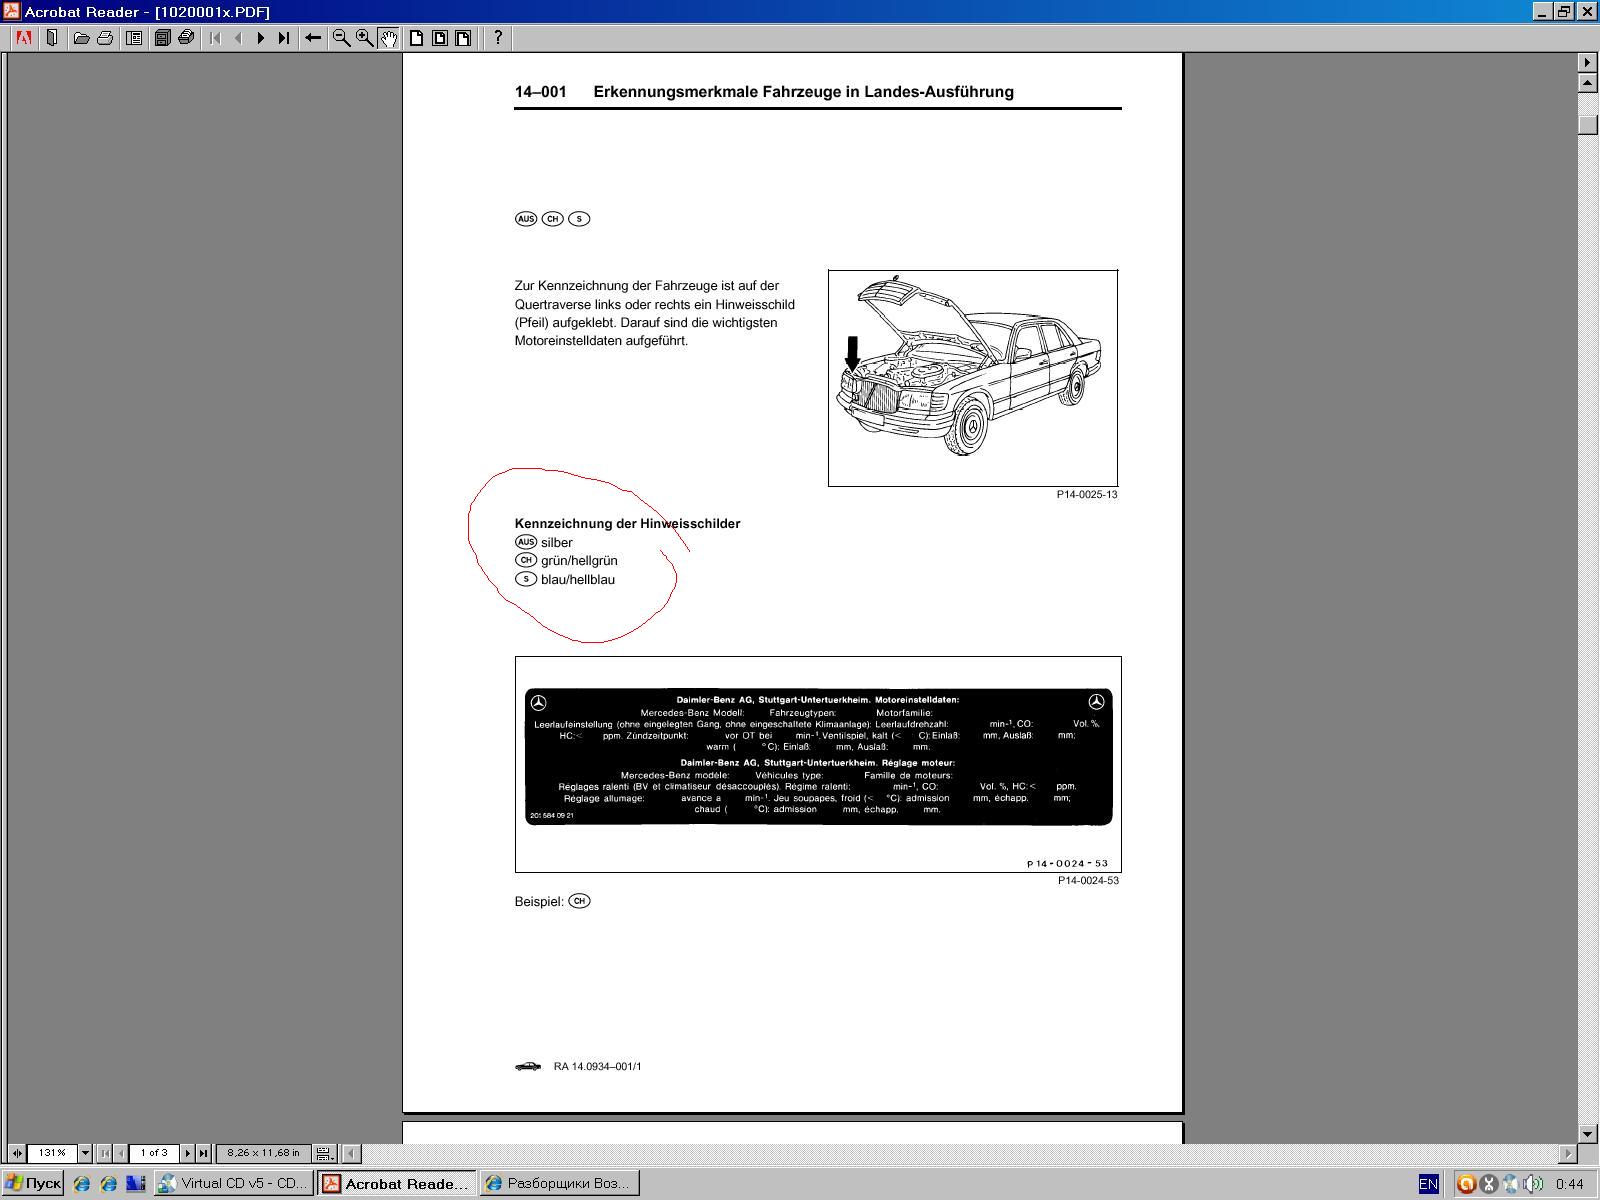
Task: Click the car hood illustration P14-0025-13
Action: point(973,378)
